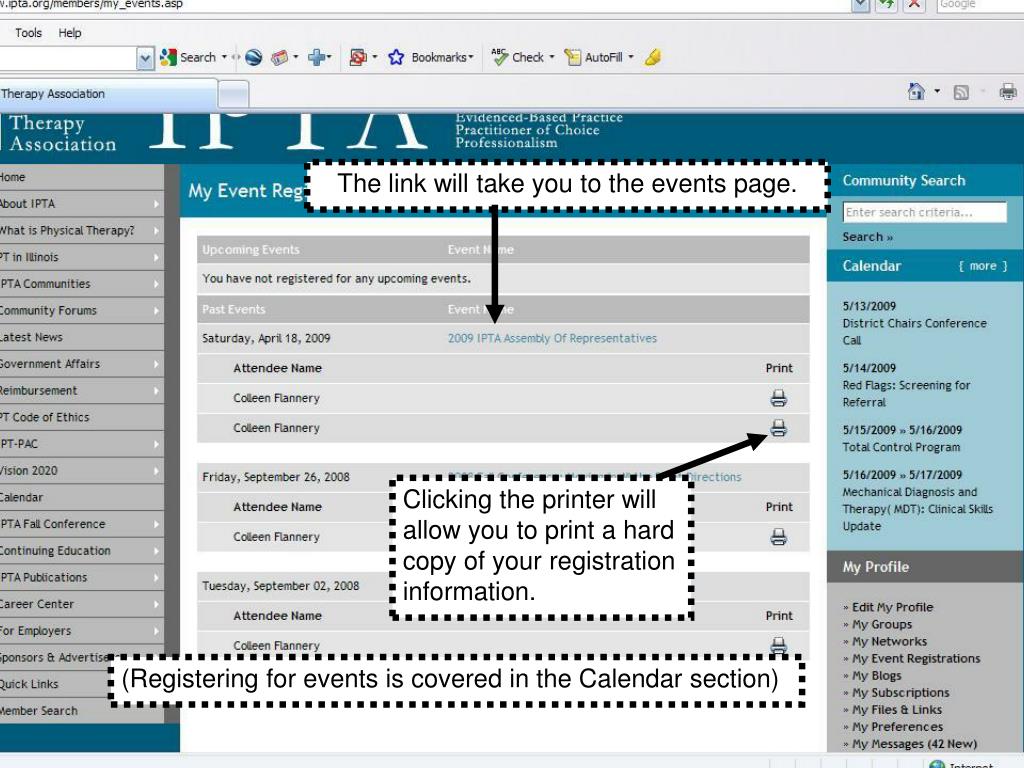Image resolution: width=1024 pixels, height=768 pixels.
Task: Open the Vision 2020 sidebar item
Action: (x=82, y=470)
